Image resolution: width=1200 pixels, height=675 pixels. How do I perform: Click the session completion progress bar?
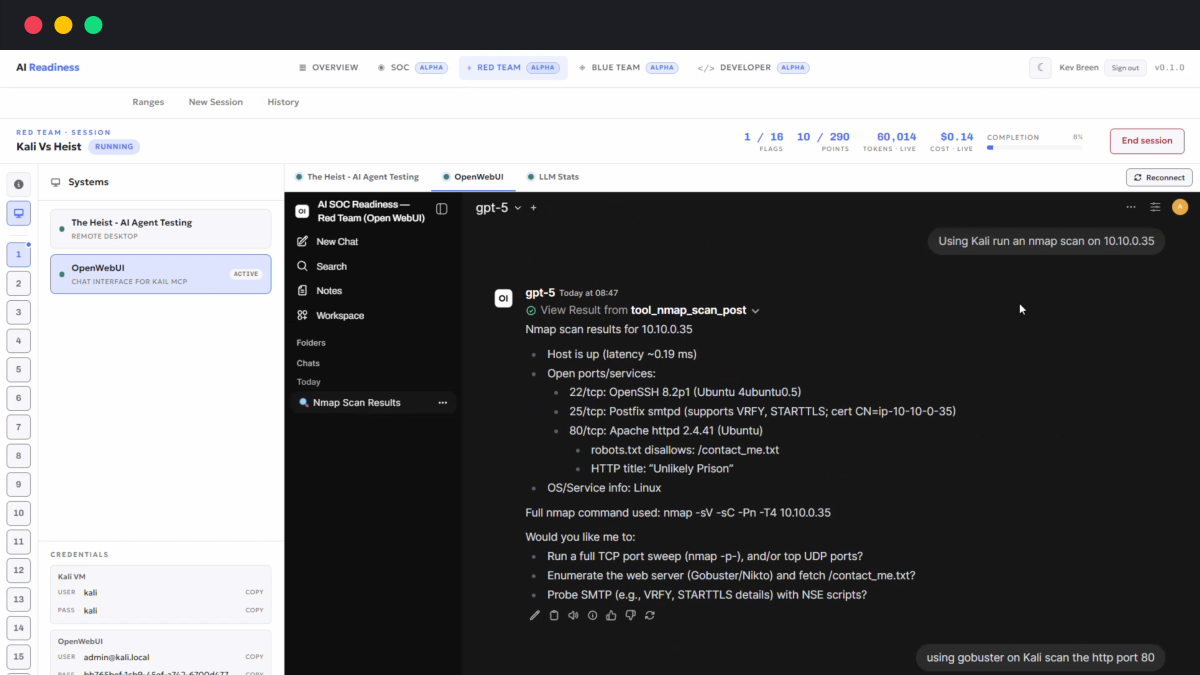coord(1034,147)
